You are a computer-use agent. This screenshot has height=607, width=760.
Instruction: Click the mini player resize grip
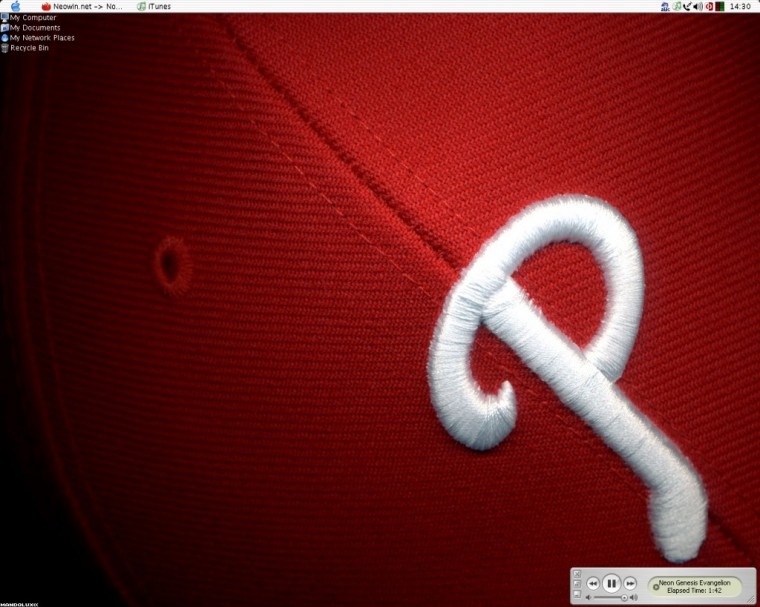click(x=751, y=599)
